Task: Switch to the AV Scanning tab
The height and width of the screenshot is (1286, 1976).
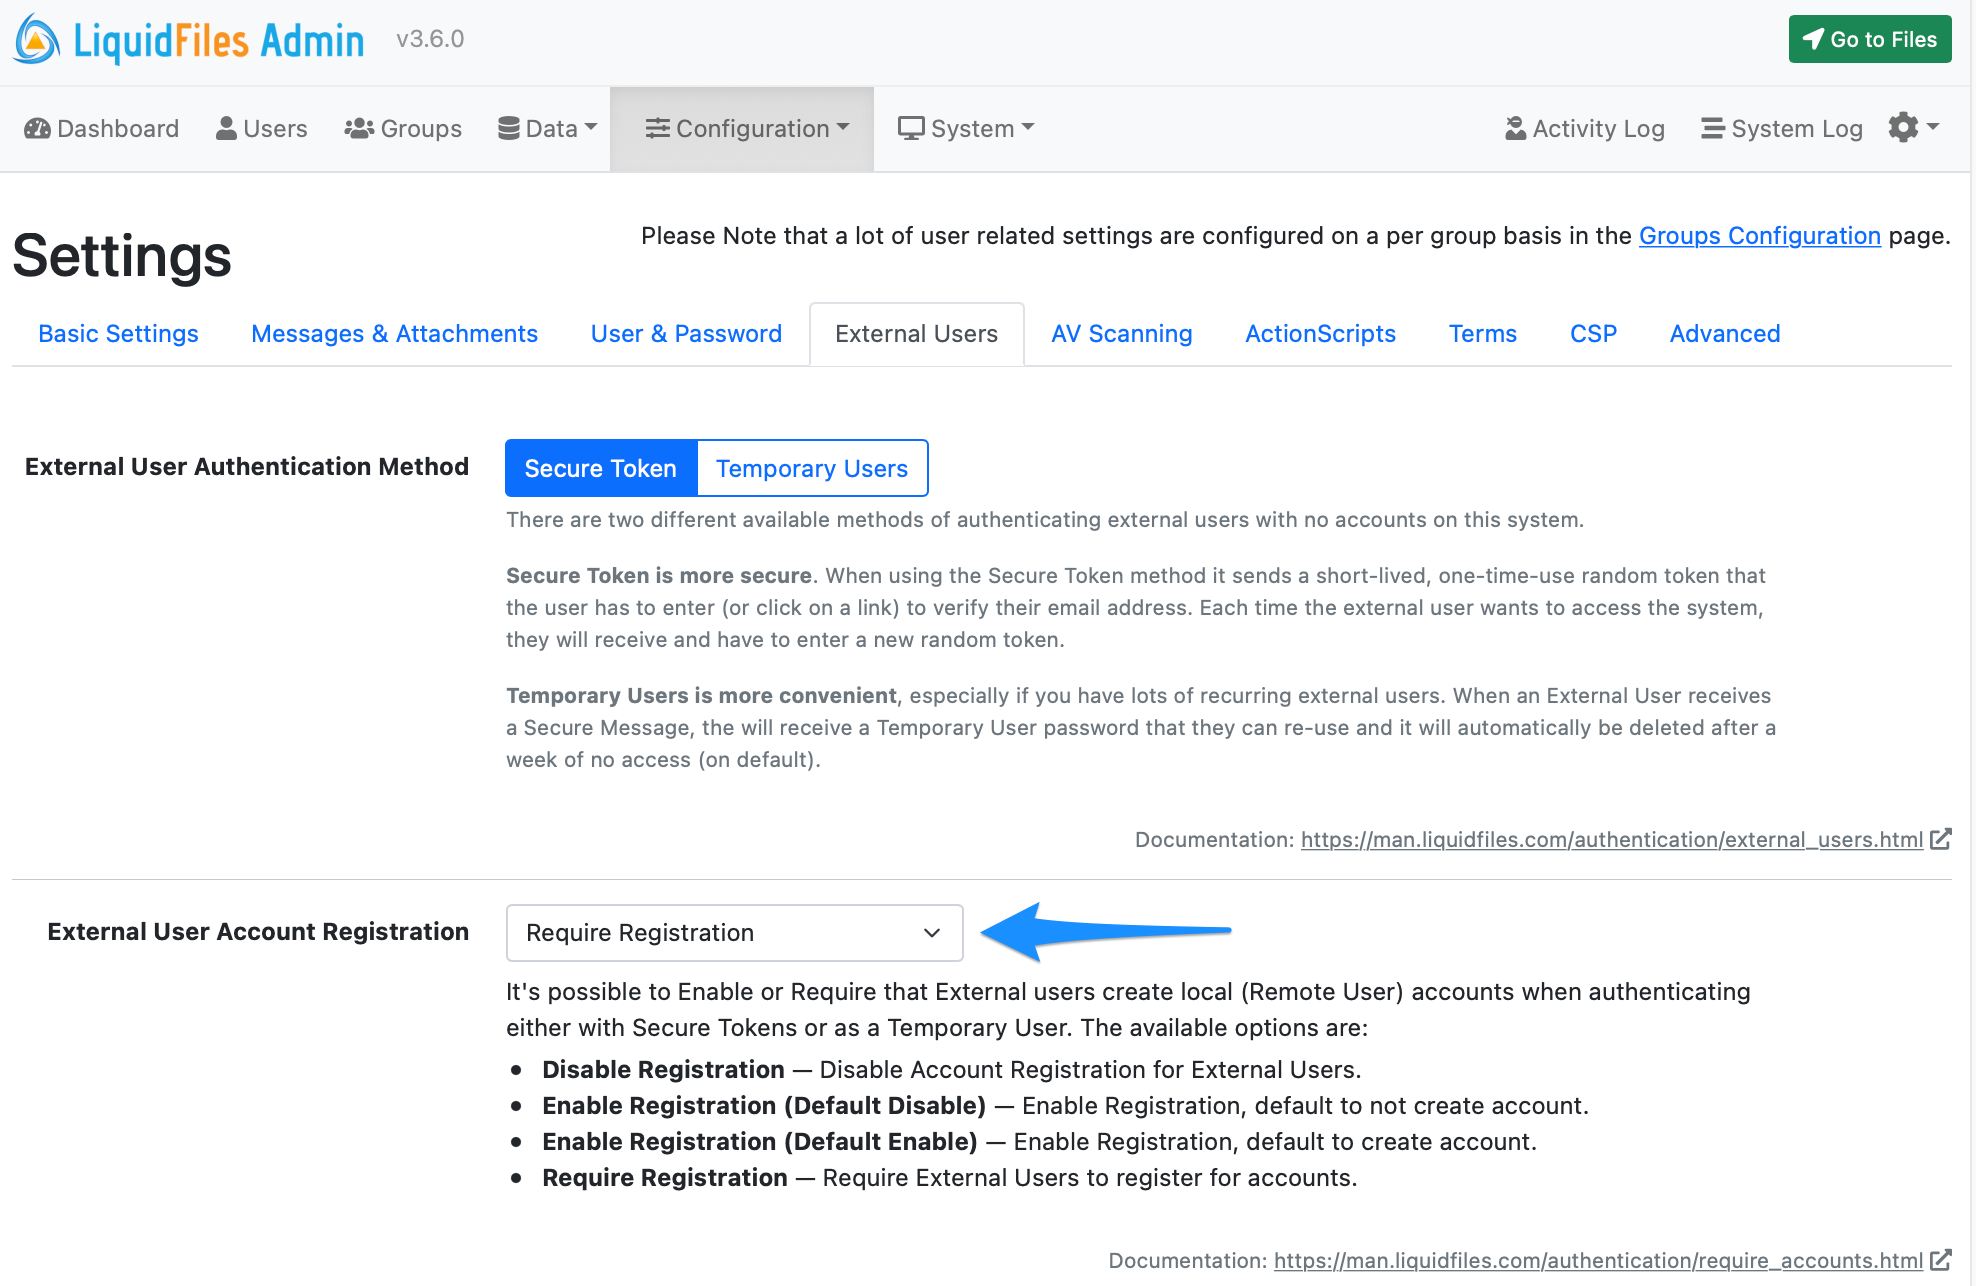Action: pos(1121,333)
